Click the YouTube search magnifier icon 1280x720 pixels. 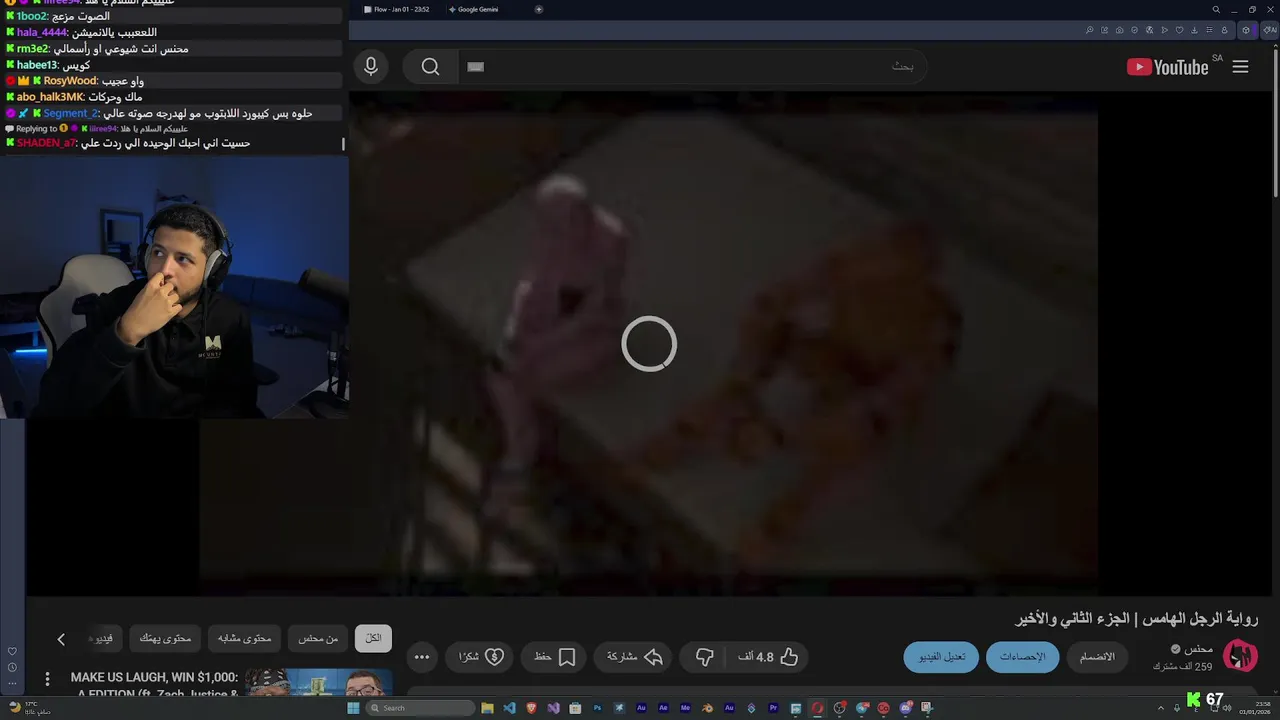tap(430, 67)
